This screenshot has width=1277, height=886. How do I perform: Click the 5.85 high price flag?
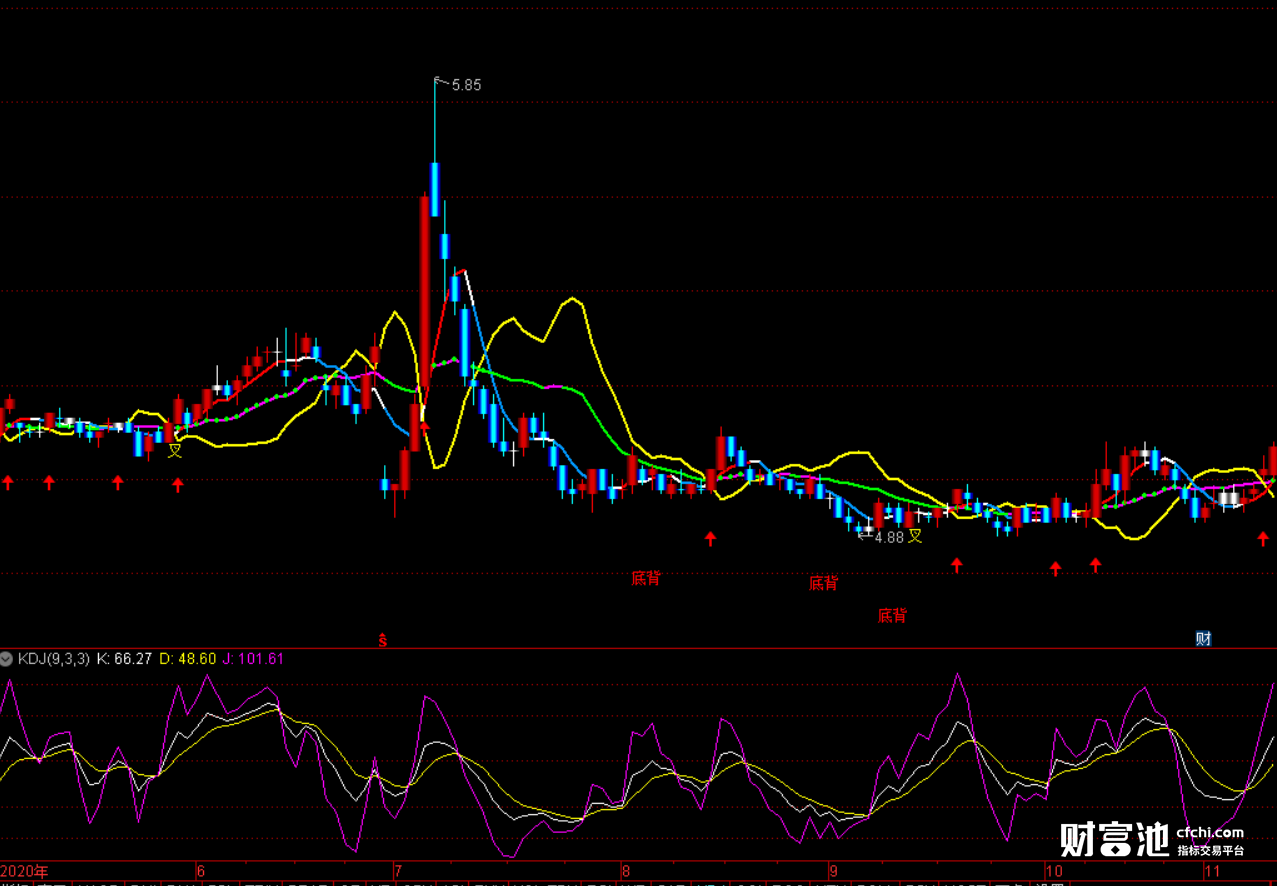pos(465,85)
